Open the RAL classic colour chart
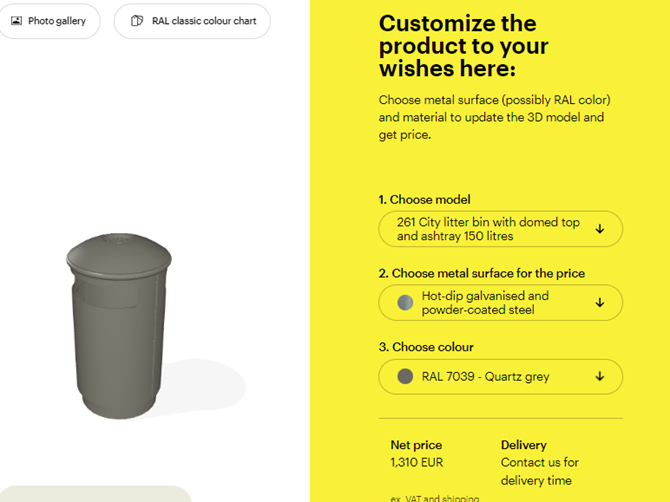The image size is (670, 502). click(192, 21)
